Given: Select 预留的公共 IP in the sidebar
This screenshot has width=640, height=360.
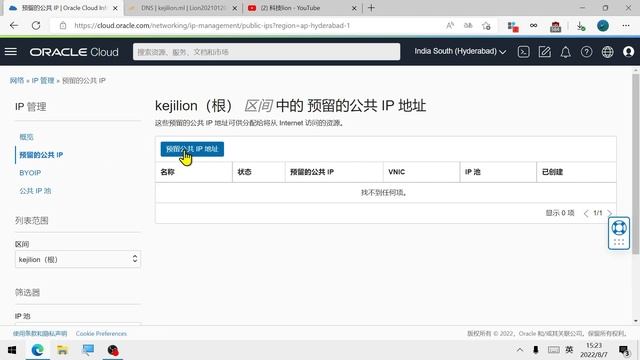Looking at the screenshot, I should tap(41, 155).
